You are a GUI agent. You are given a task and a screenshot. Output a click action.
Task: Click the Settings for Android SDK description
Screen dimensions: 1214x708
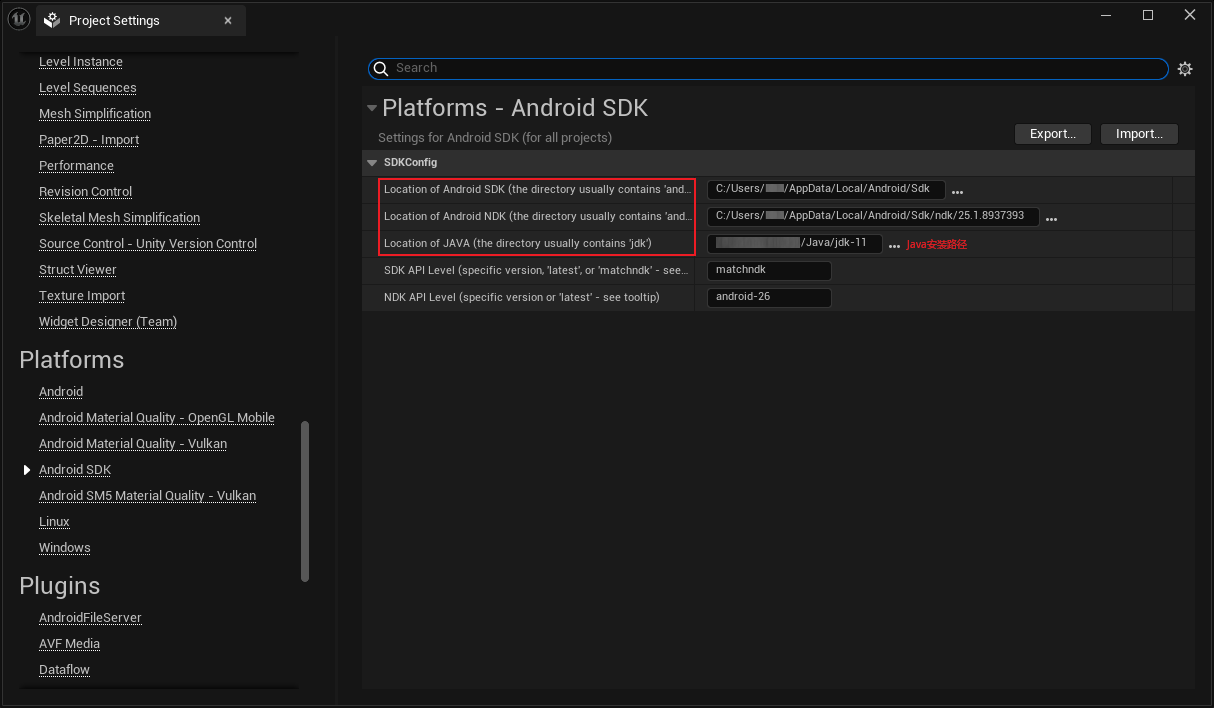click(495, 138)
